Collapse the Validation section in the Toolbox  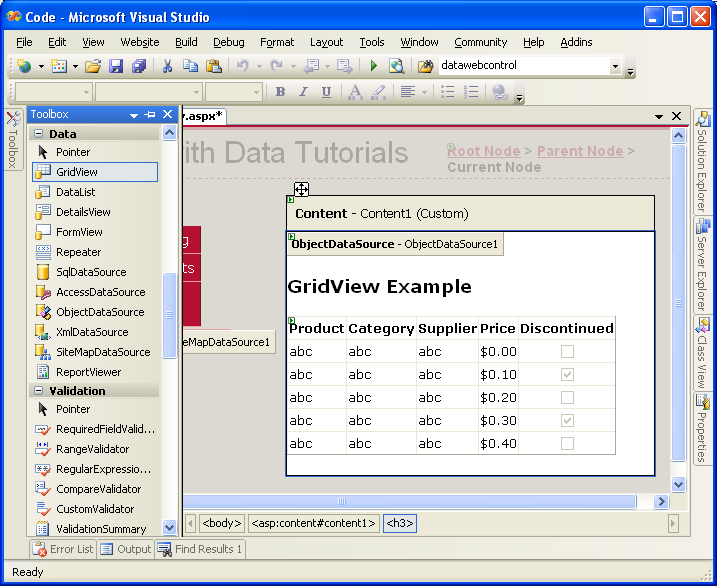coord(39,391)
